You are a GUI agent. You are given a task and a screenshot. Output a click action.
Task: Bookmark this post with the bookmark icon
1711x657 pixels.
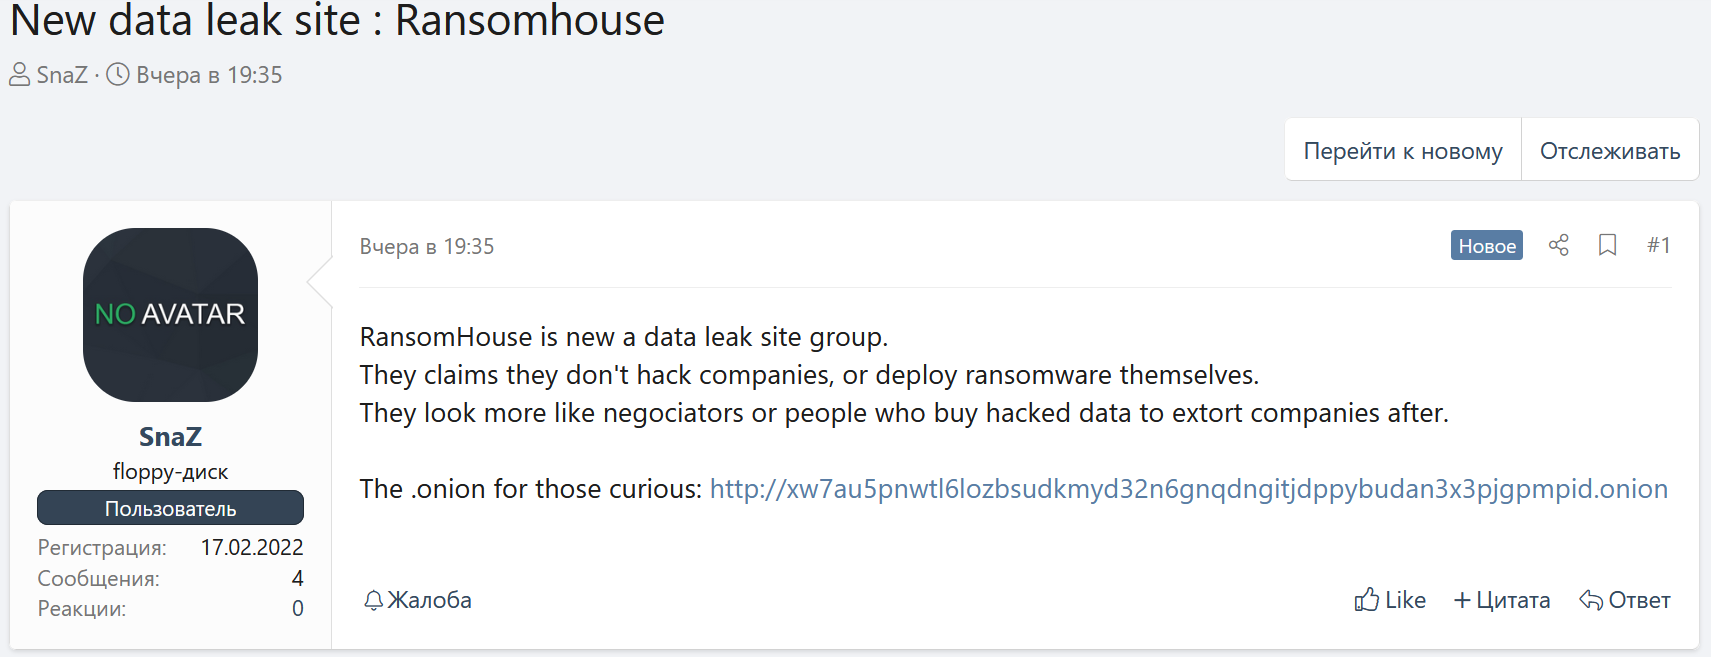pyautogui.click(x=1607, y=245)
